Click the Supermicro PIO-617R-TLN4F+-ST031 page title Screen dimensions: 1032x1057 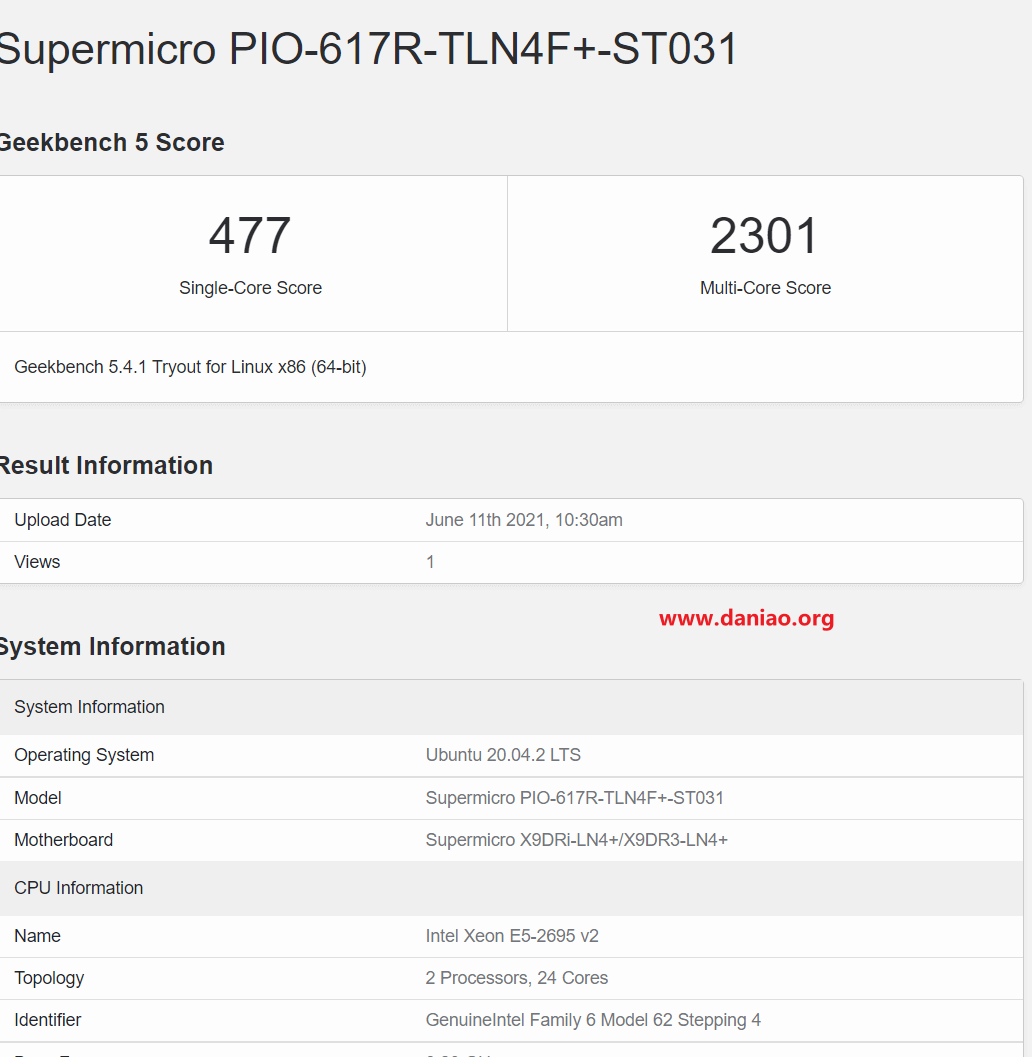coord(368,49)
